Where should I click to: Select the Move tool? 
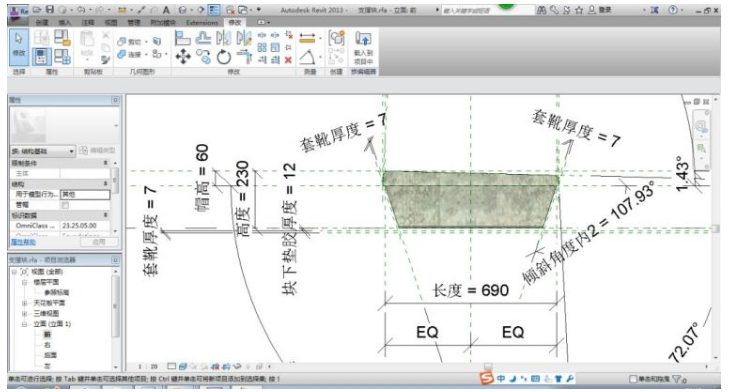pos(183,57)
